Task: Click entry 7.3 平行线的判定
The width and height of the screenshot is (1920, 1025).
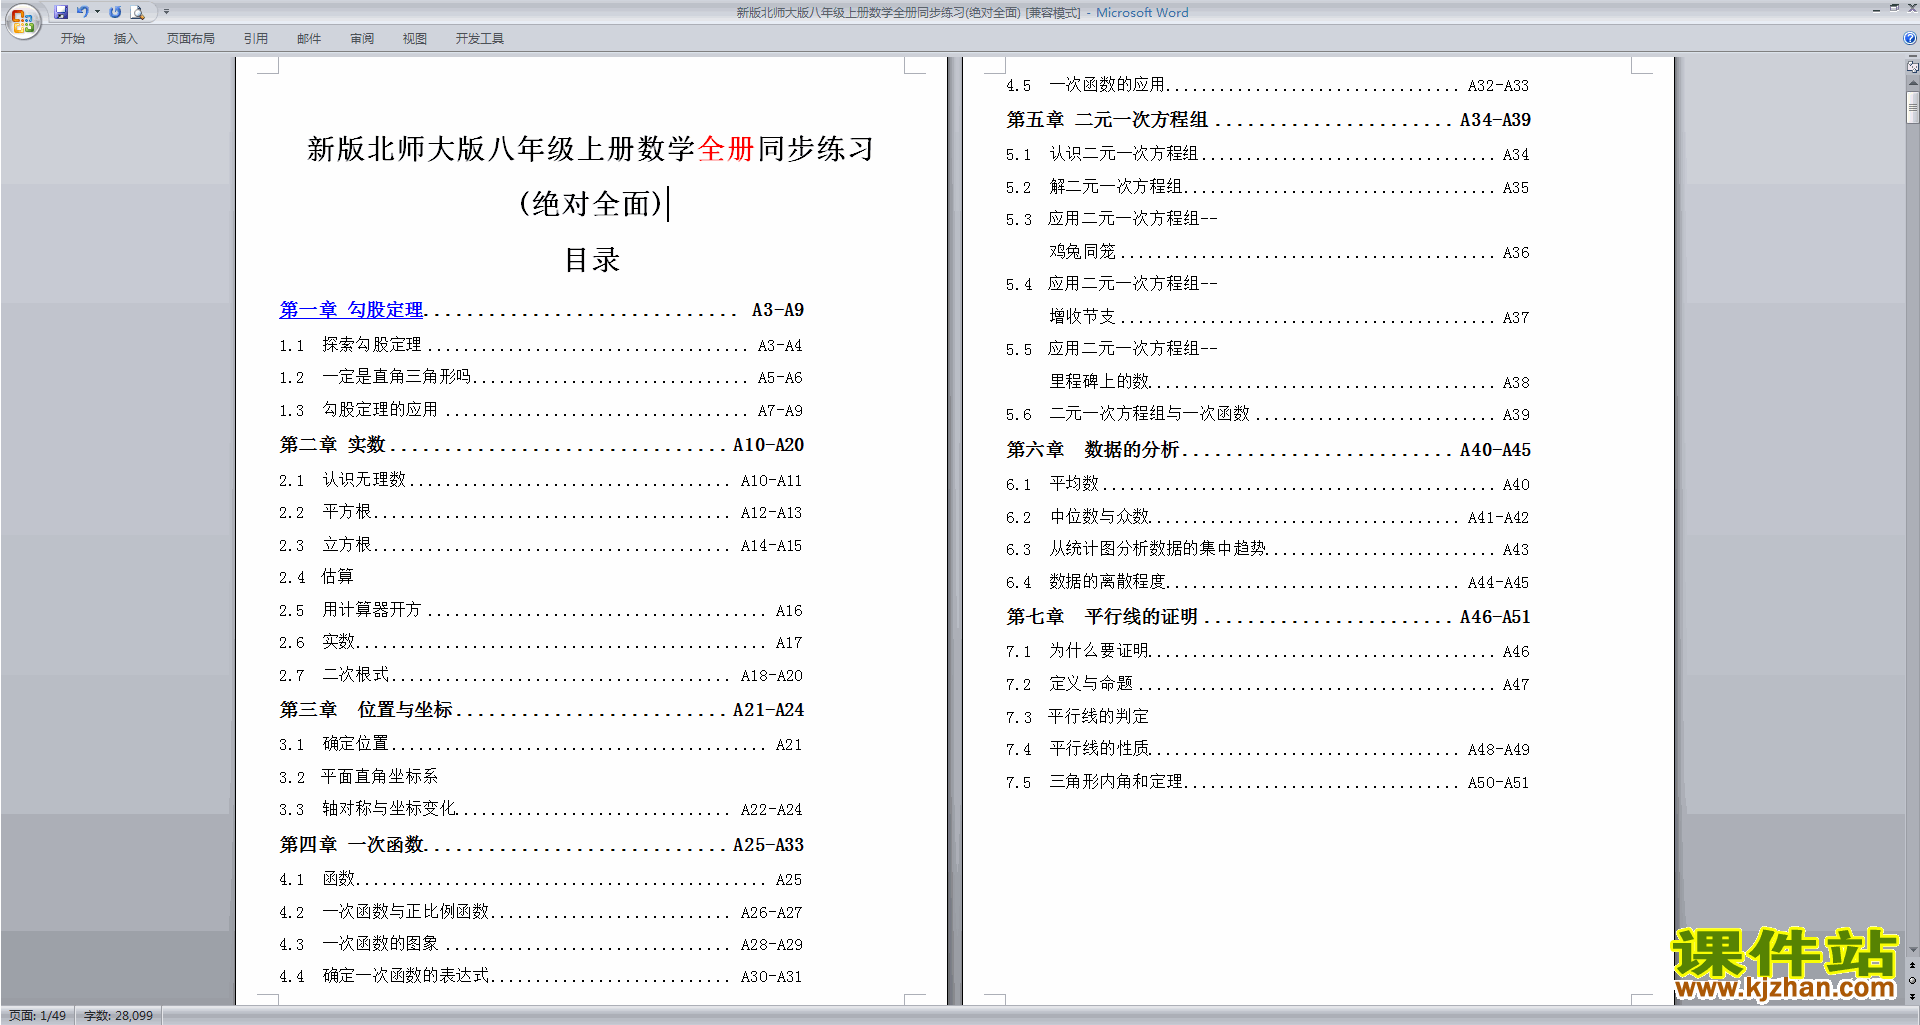Action: [x=1078, y=717]
